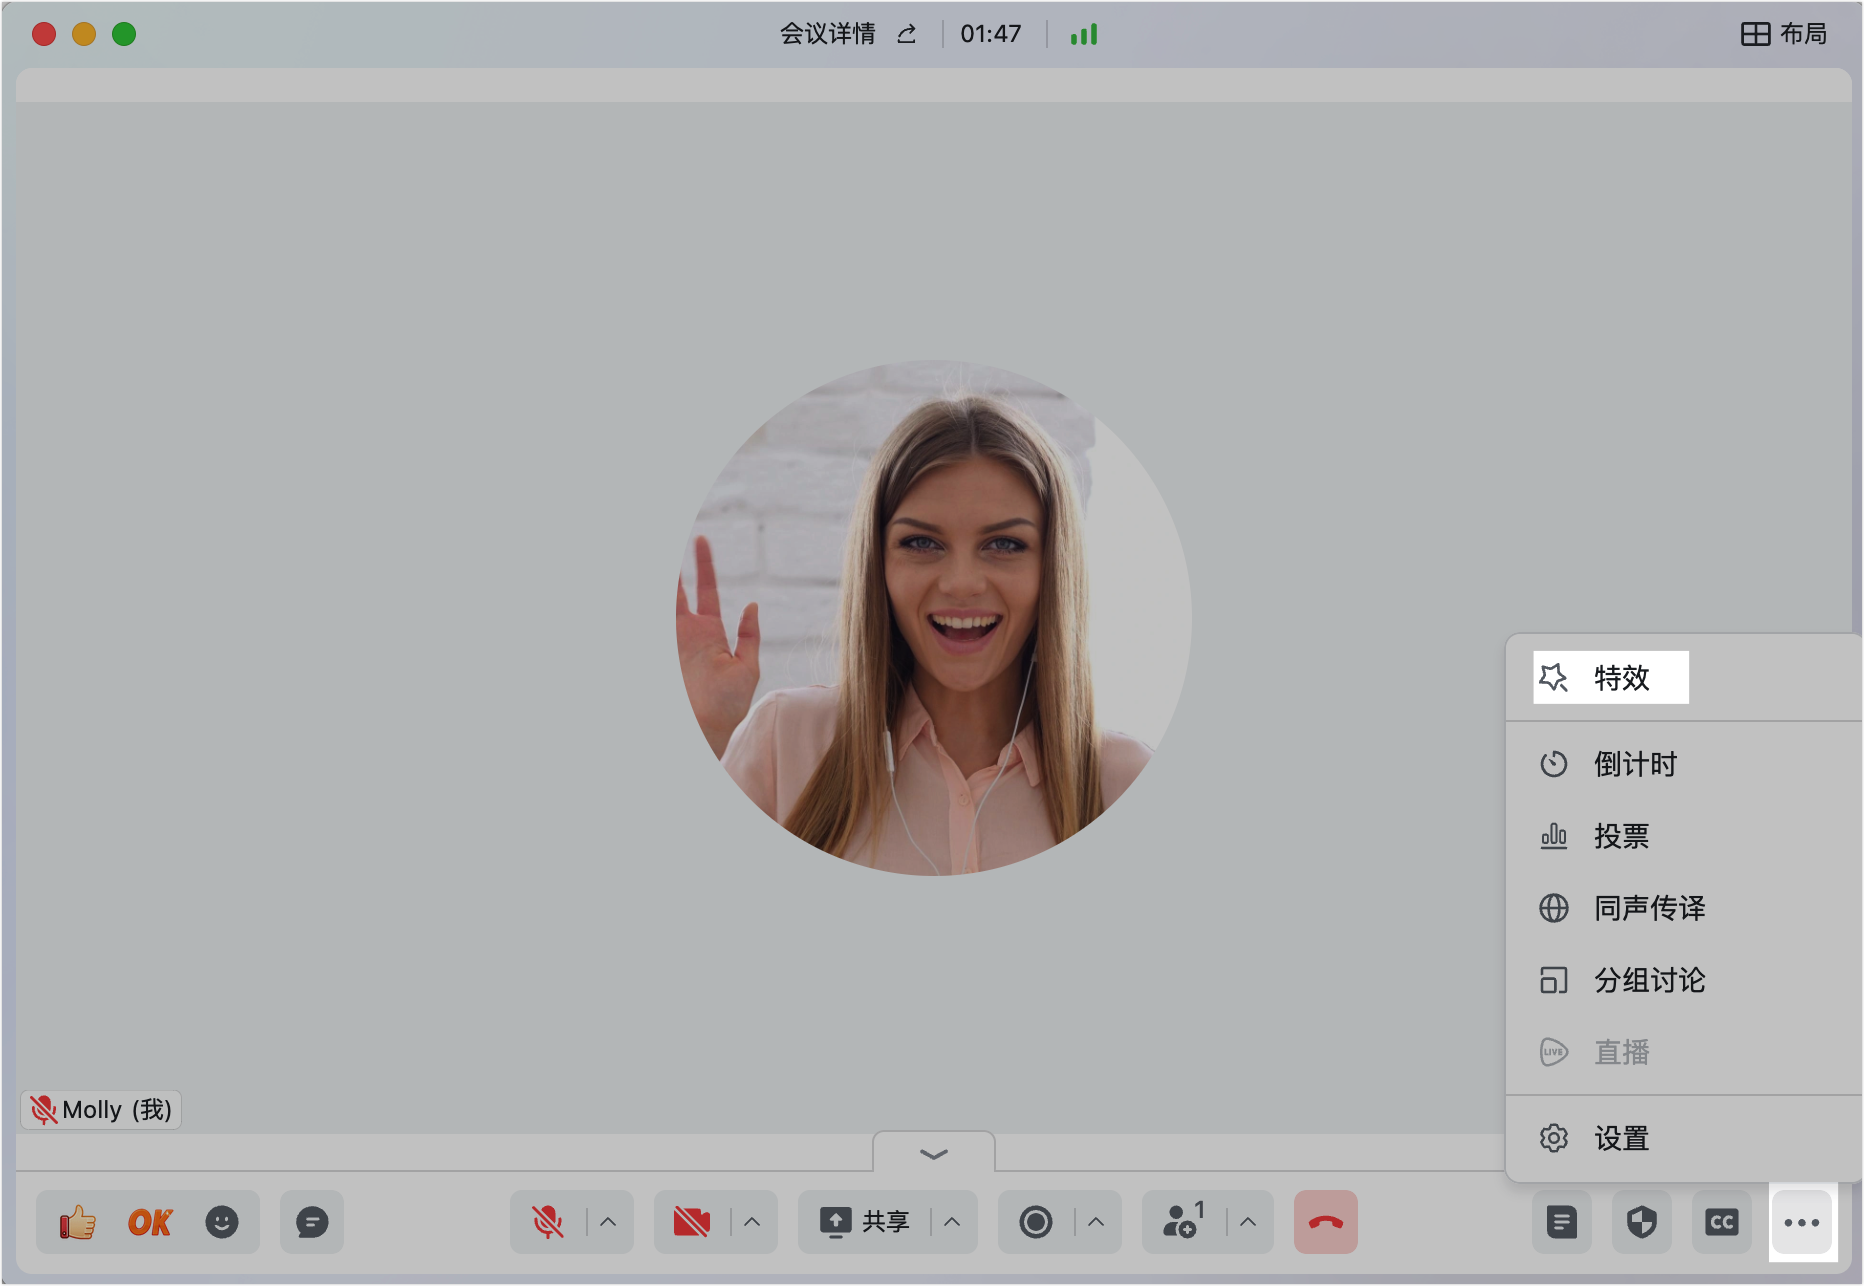
Task: Send a thumbs-up reaction
Action: 77,1222
